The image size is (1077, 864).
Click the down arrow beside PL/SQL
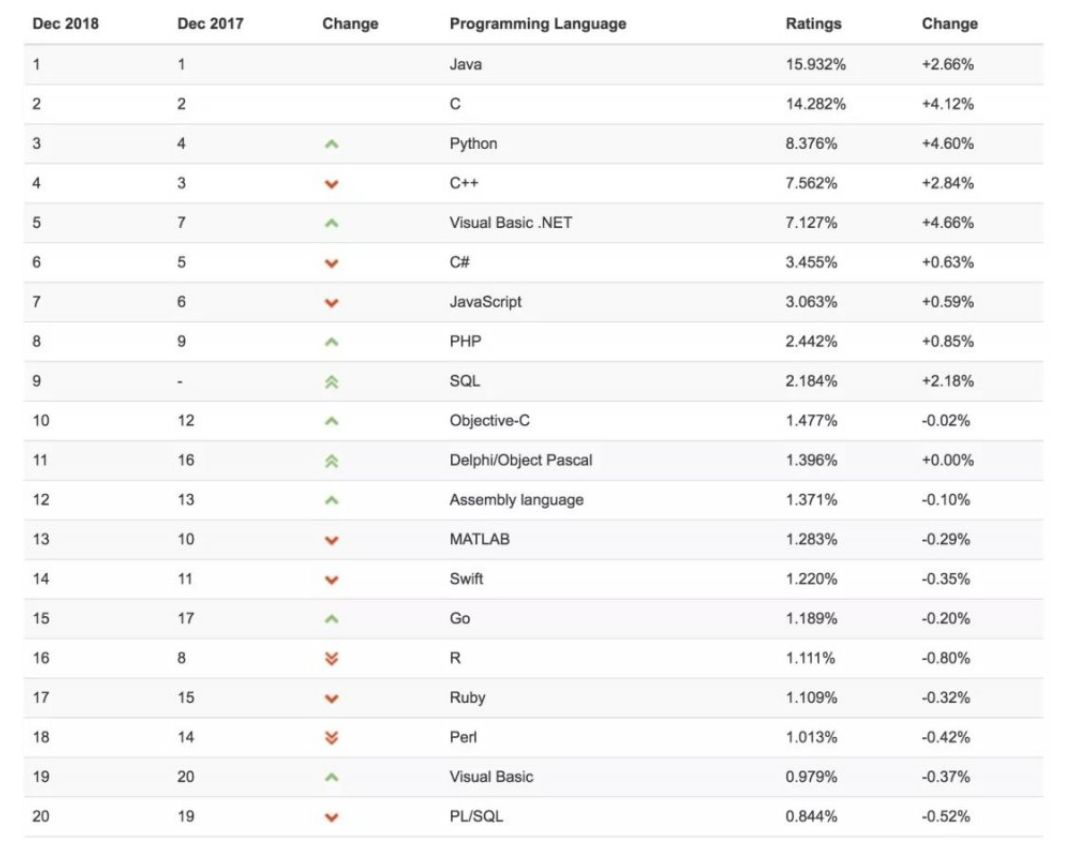pos(332,817)
